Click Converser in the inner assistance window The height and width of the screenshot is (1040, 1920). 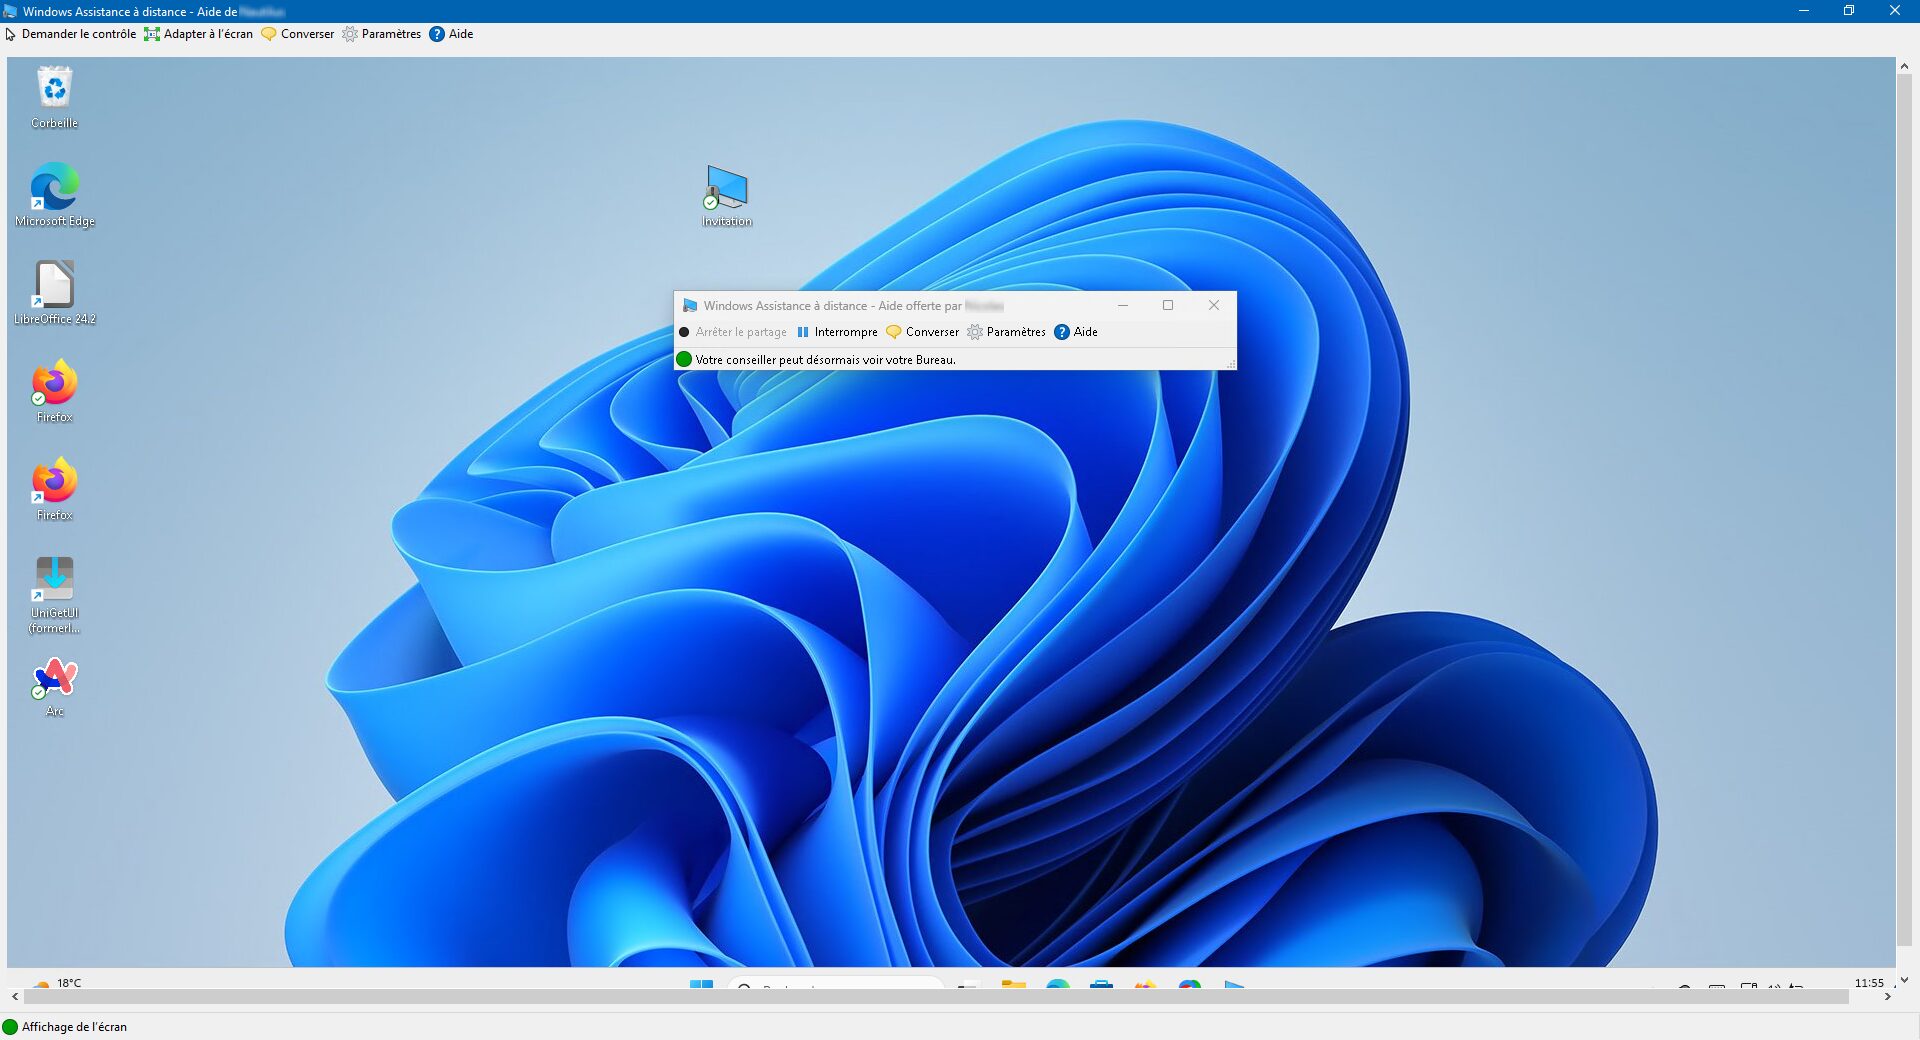pos(922,332)
